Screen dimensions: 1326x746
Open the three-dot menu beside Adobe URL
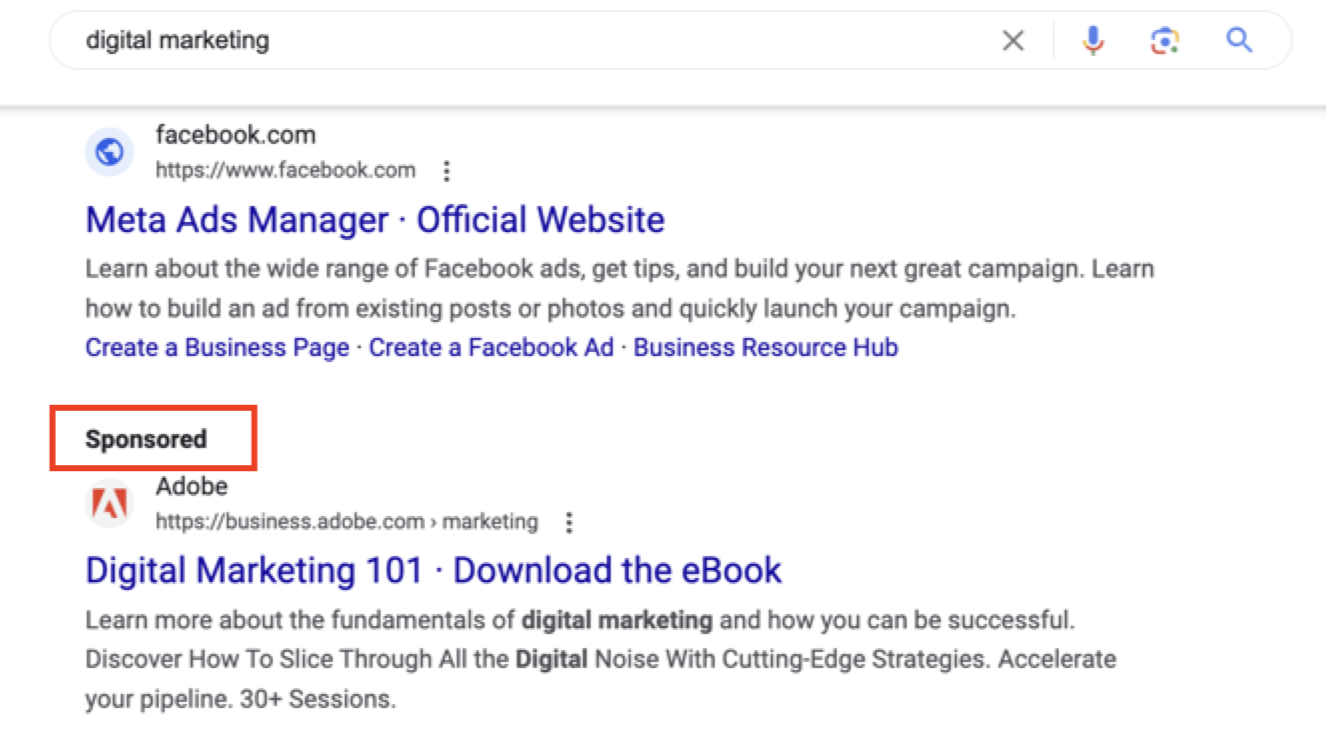(x=568, y=522)
